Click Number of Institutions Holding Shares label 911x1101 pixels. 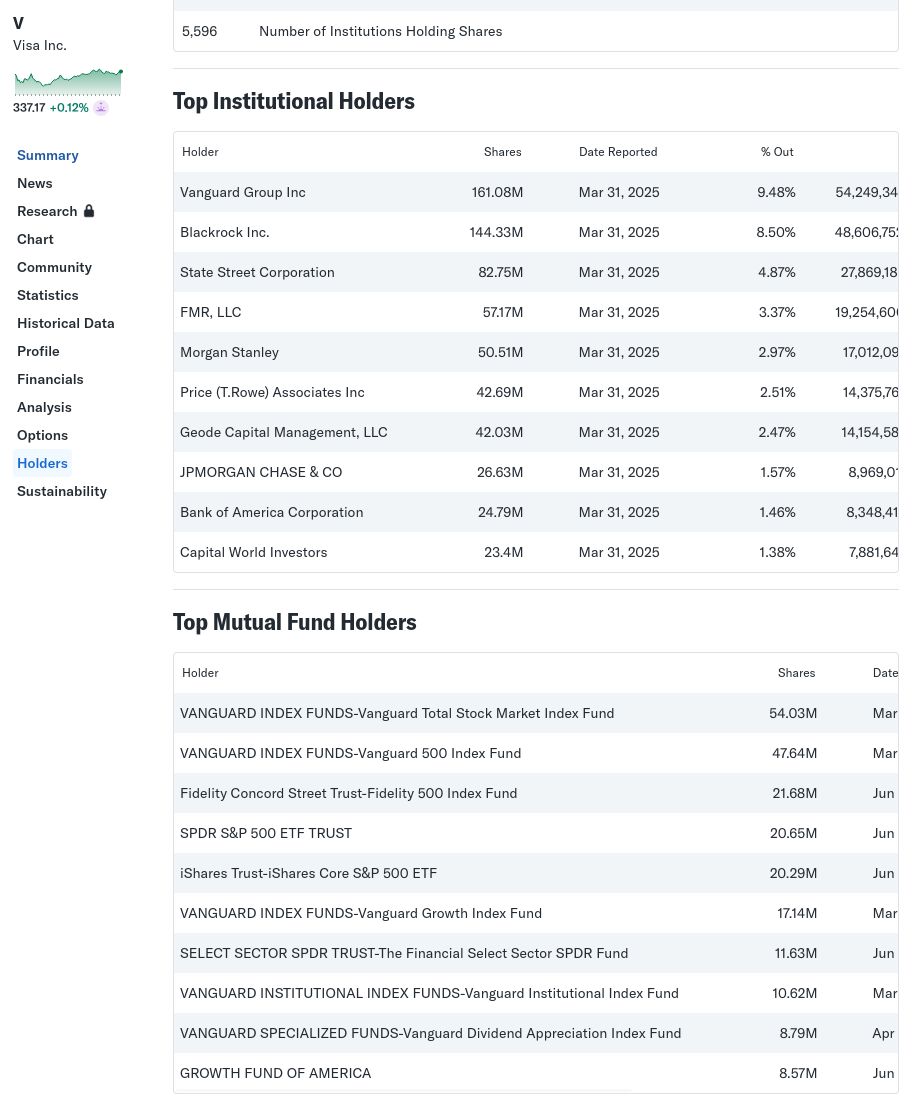[381, 32]
